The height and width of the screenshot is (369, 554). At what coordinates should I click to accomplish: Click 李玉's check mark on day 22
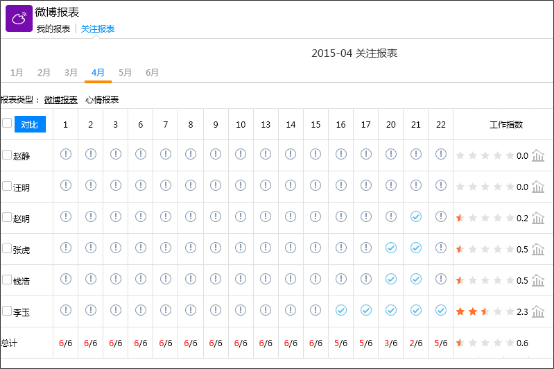pyautogui.click(x=441, y=310)
